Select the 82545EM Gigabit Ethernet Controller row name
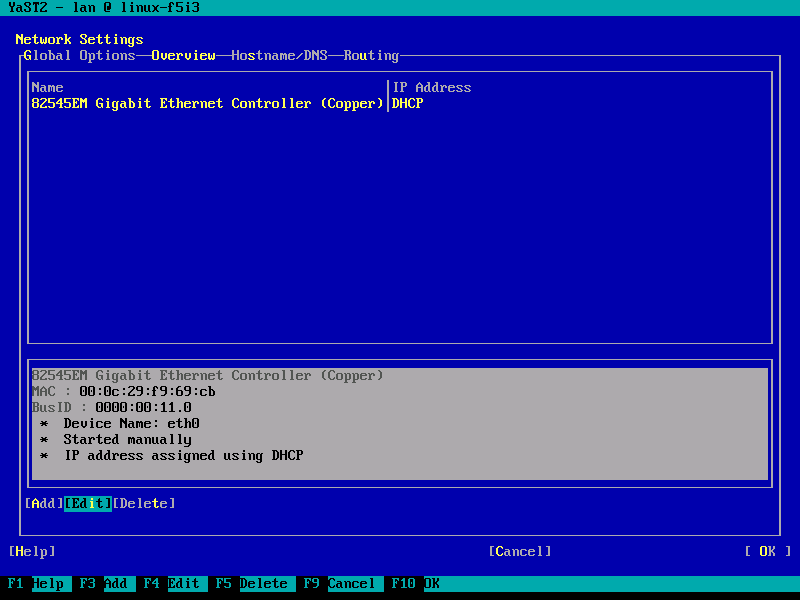The image size is (800, 600). pos(207,104)
